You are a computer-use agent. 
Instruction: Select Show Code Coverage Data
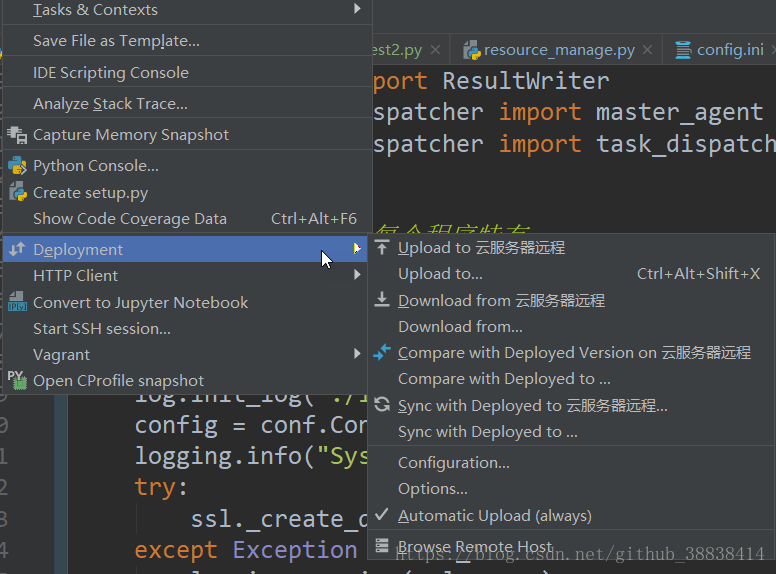(x=188, y=219)
